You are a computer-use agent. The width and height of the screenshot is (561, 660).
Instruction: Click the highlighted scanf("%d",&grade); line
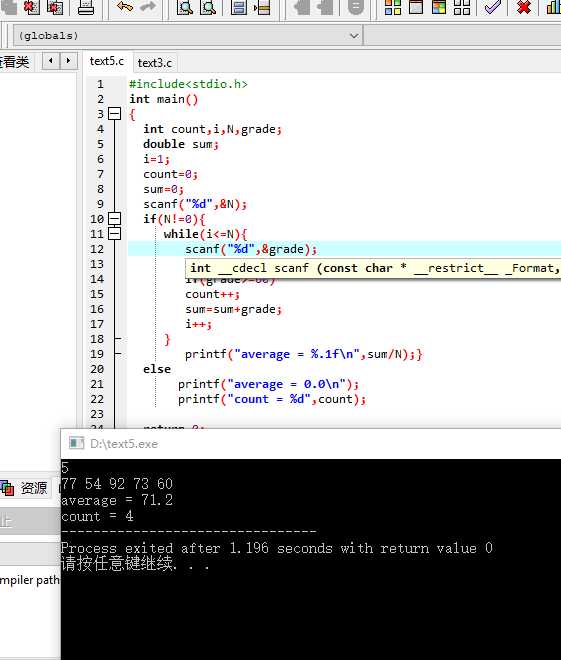point(251,249)
